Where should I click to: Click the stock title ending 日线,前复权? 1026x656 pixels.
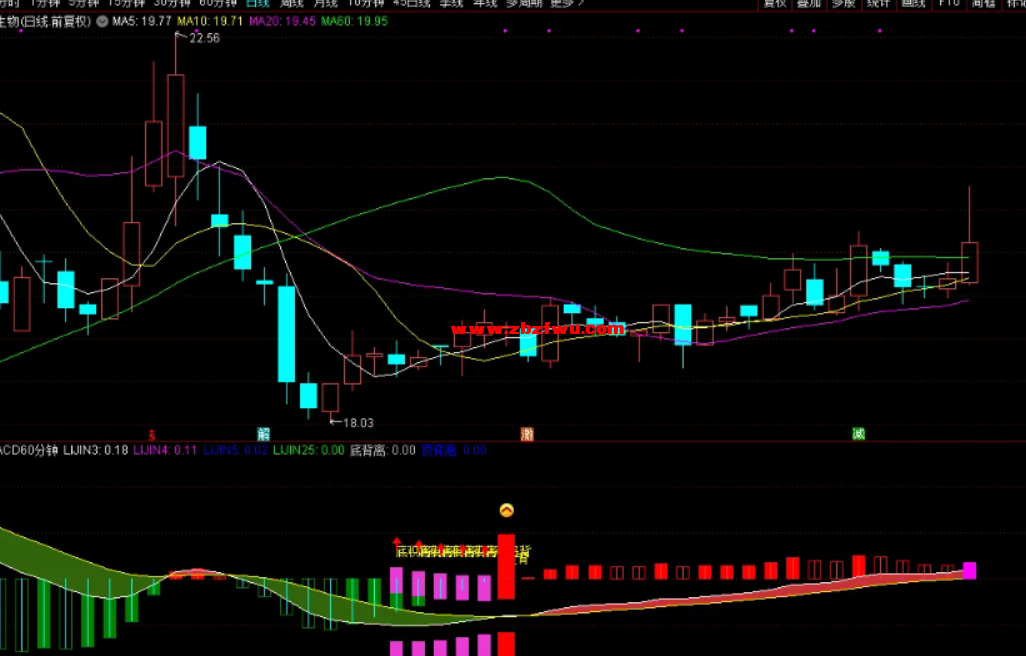[x=45, y=22]
